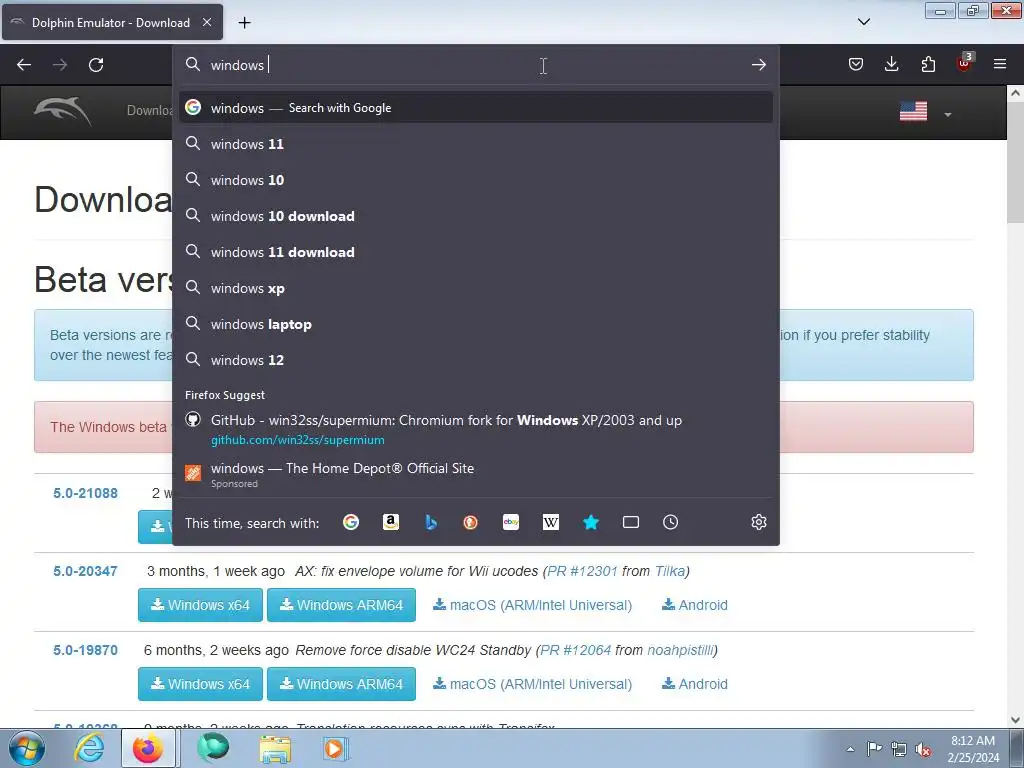Viewport: 1024px width, 768px height.
Task: Search this time with Wikipedia icon
Action: [551, 522]
